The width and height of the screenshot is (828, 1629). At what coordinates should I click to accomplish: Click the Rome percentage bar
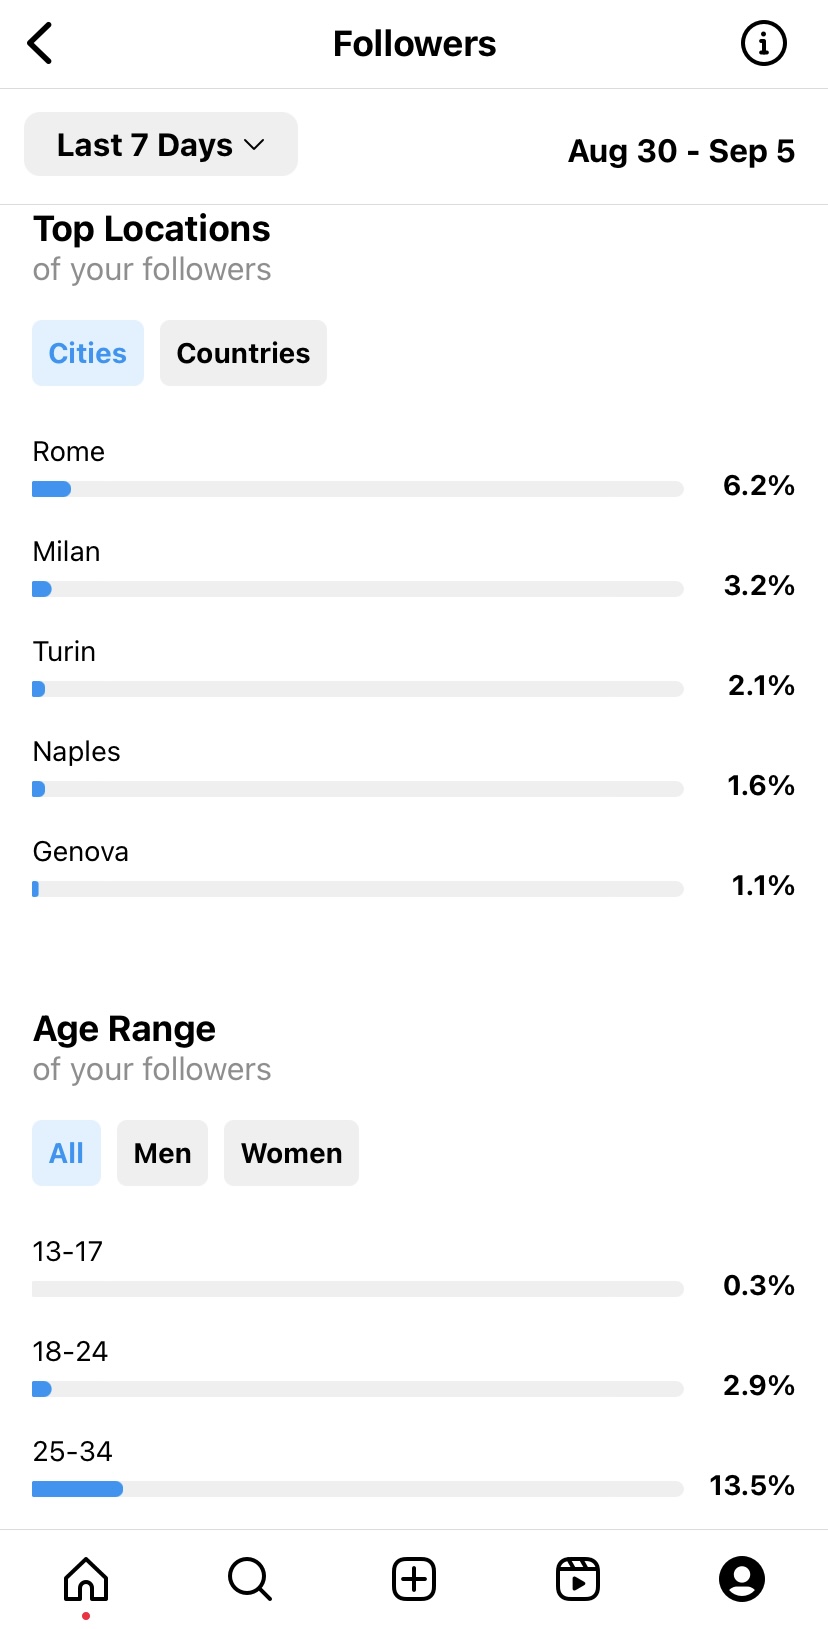[358, 489]
